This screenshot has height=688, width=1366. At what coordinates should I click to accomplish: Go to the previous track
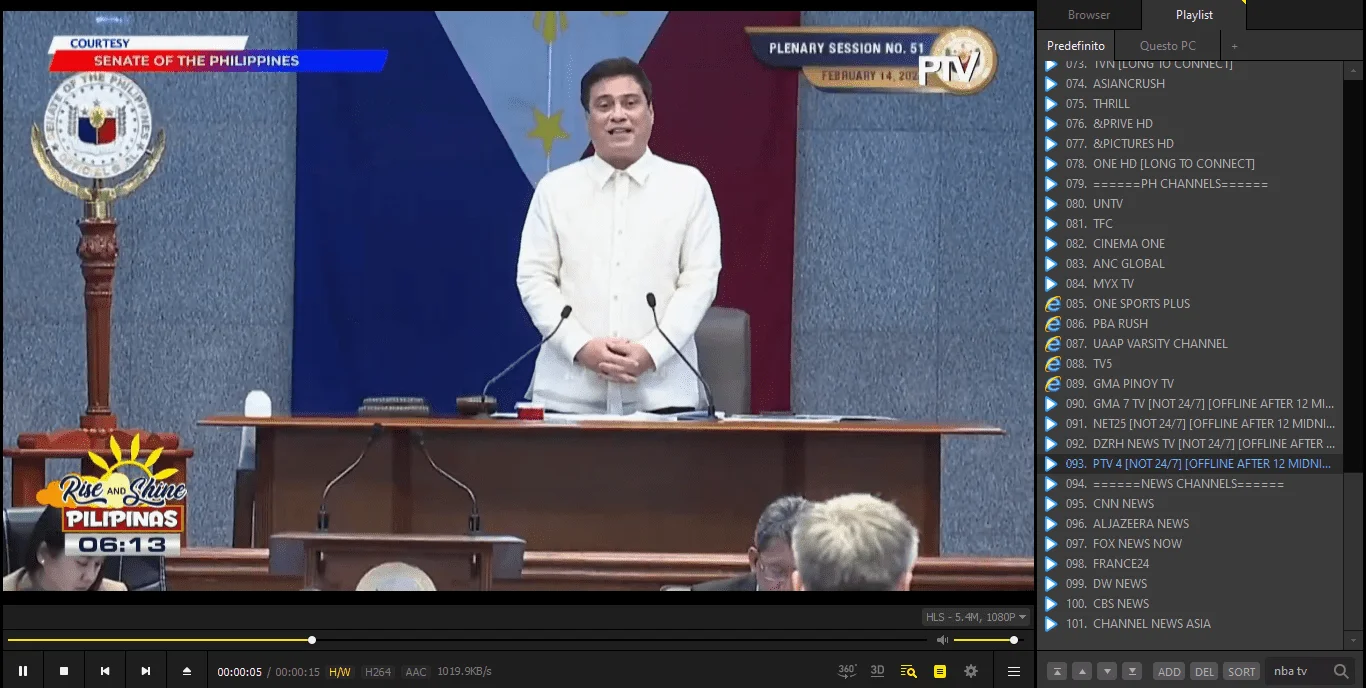tap(105, 671)
